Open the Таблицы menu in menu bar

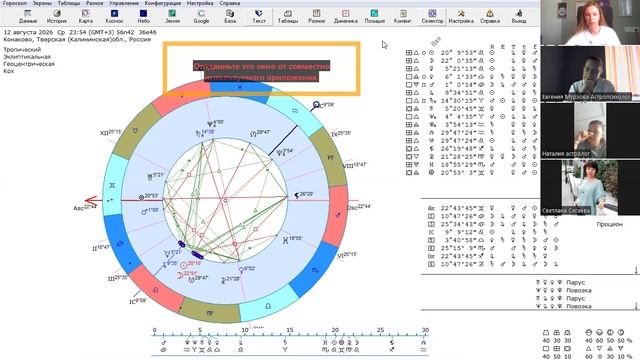(69, 3)
